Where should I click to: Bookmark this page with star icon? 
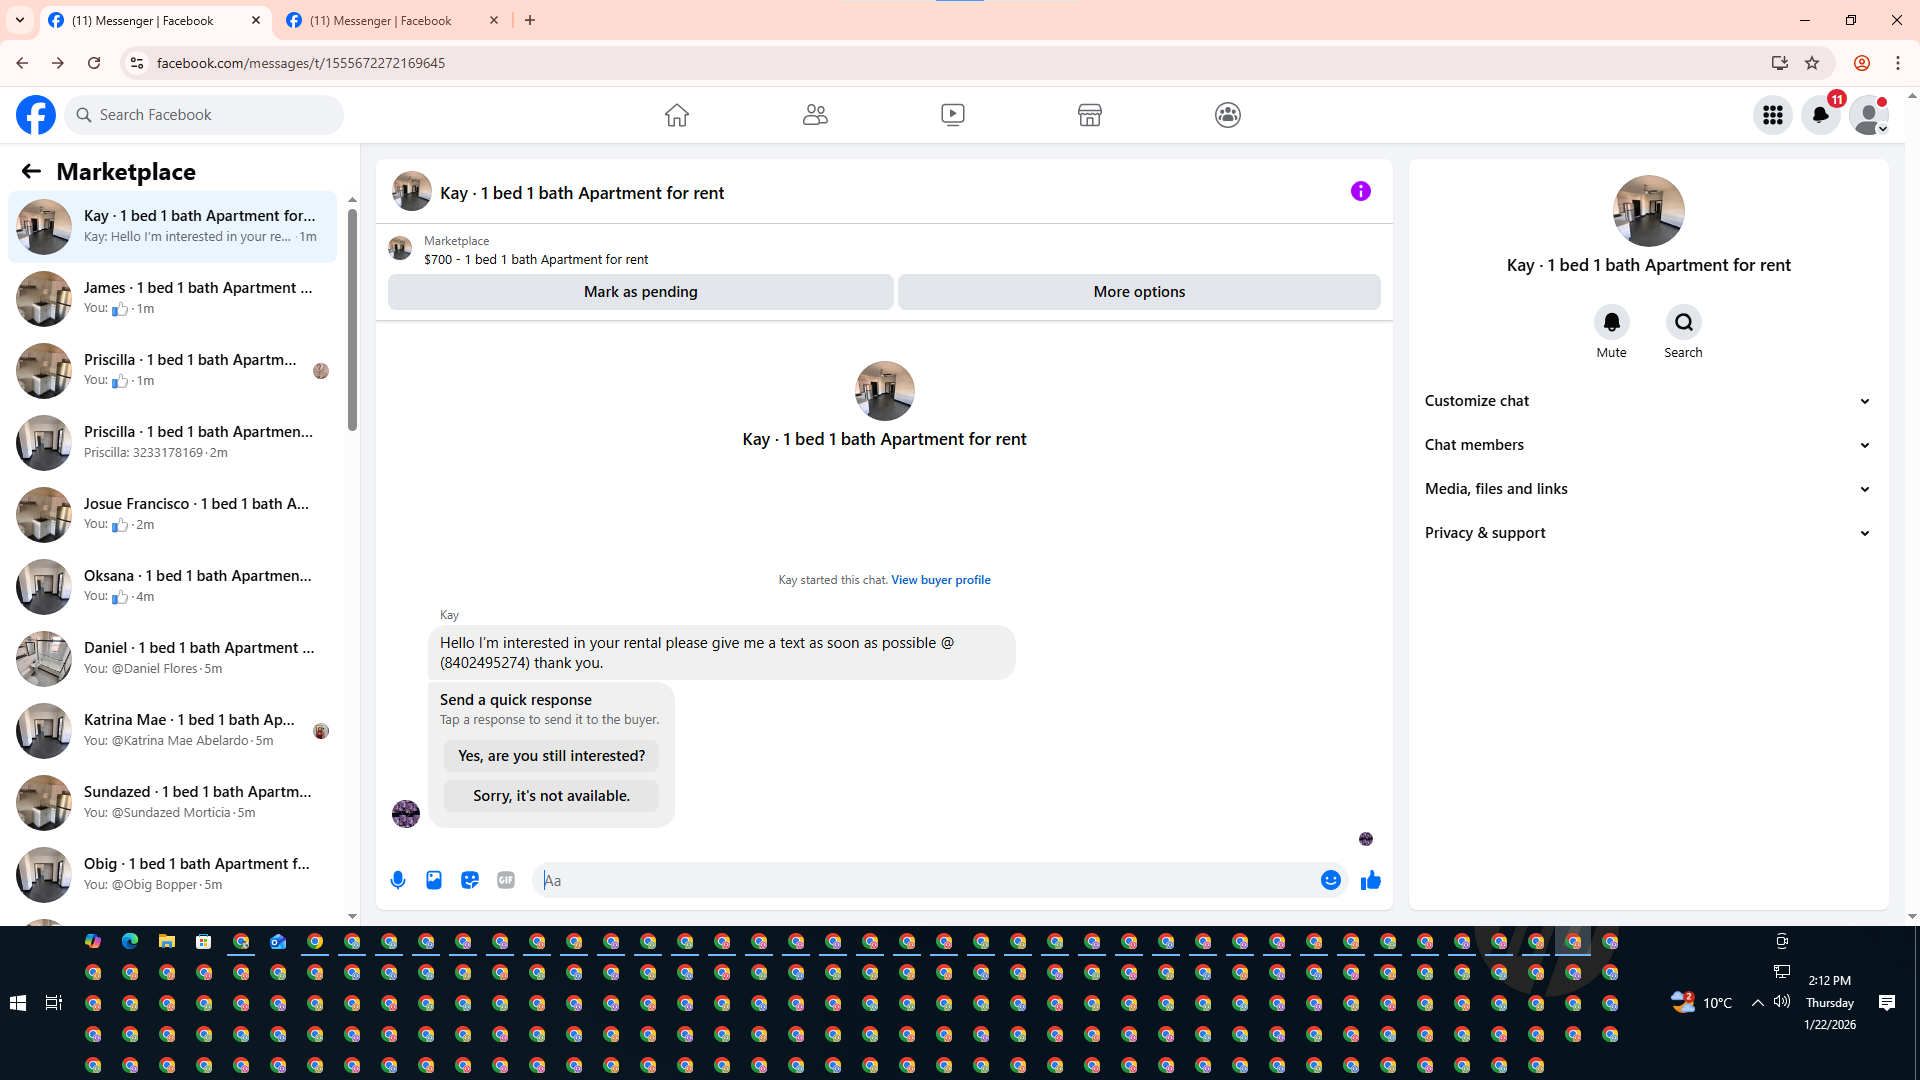click(x=1812, y=63)
